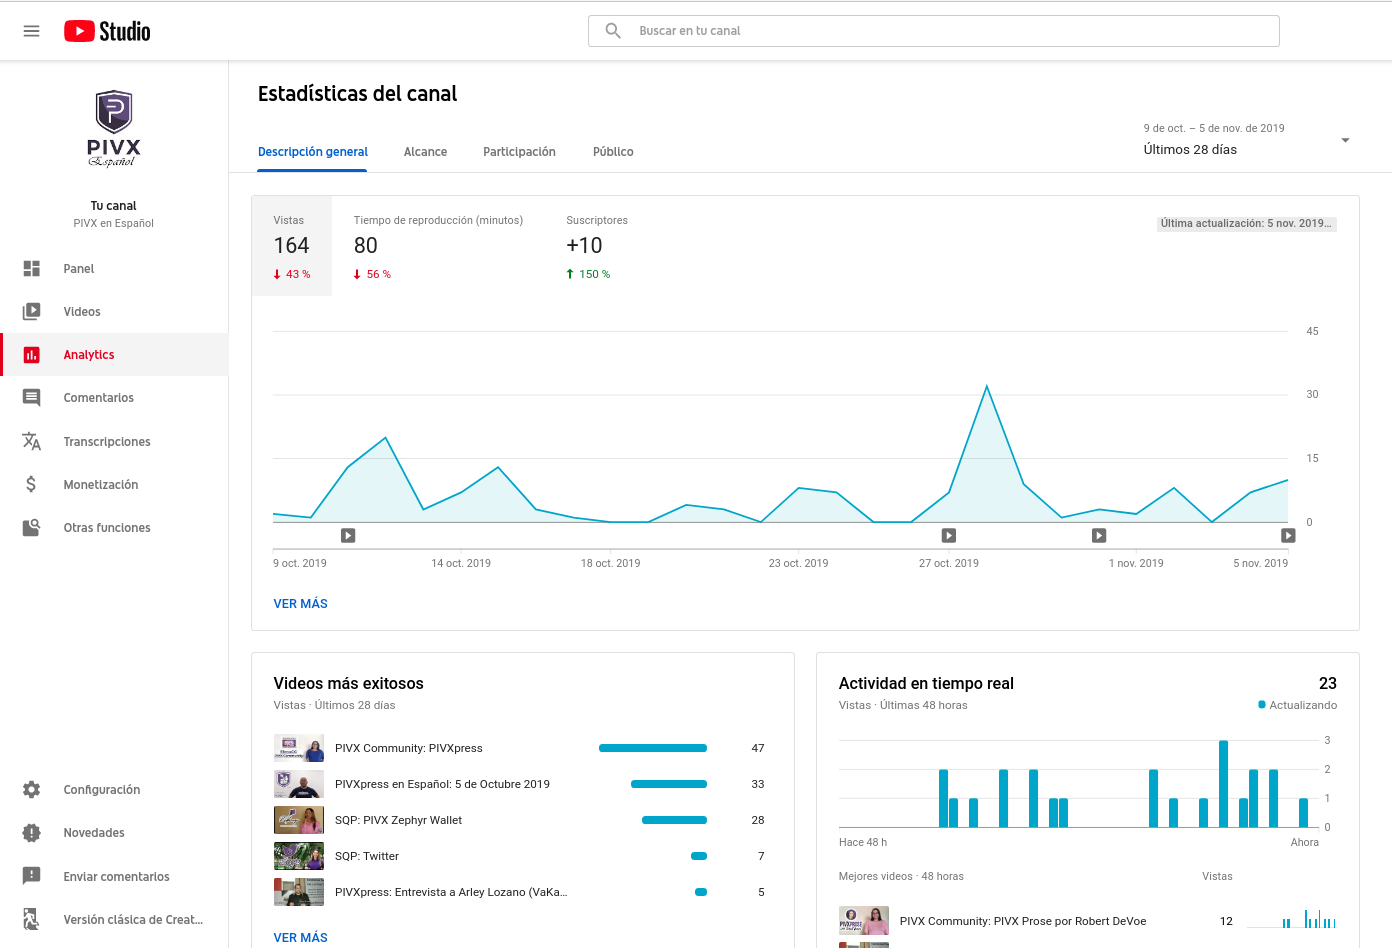Screen dimensions: 1392x948
Task: Open PIVX Prose por Robert DeVoe thumbnail
Action: click(x=864, y=921)
